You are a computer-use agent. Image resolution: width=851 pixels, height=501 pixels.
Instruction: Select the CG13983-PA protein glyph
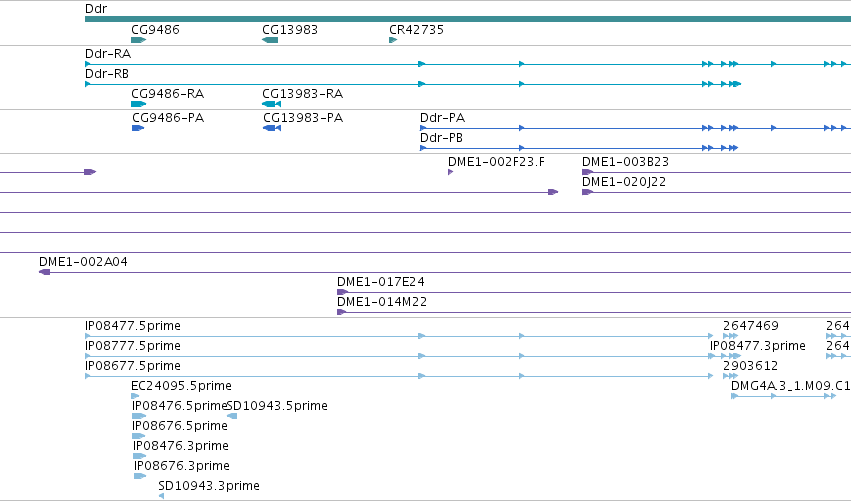click(272, 128)
